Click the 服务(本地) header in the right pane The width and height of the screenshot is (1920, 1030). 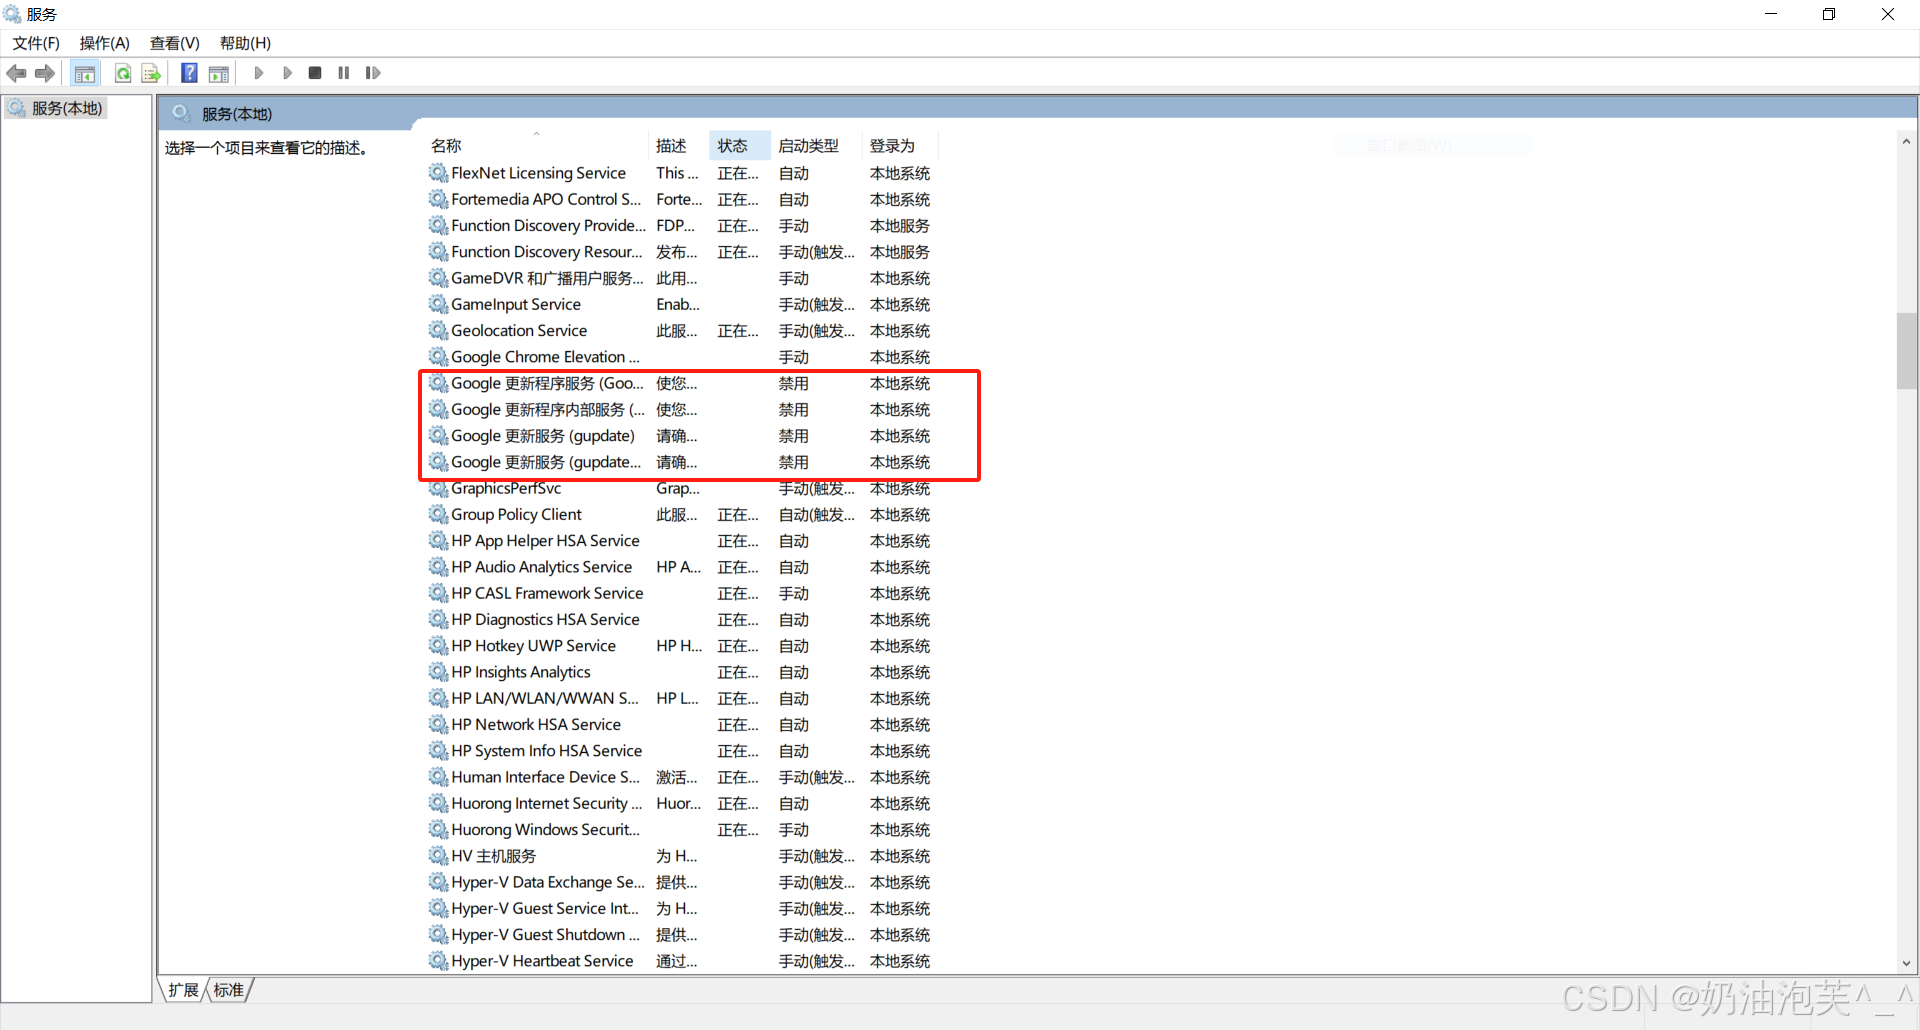[x=237, y=114]
